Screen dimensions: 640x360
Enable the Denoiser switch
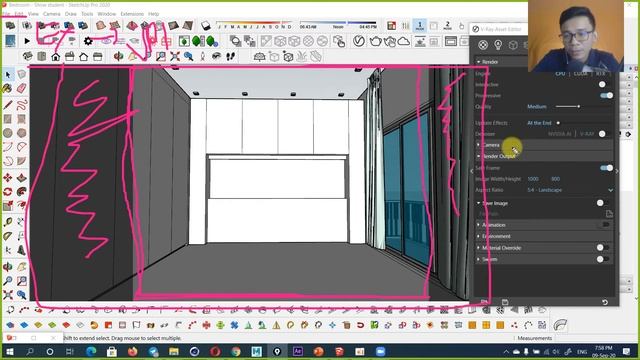tap(604, 134)
